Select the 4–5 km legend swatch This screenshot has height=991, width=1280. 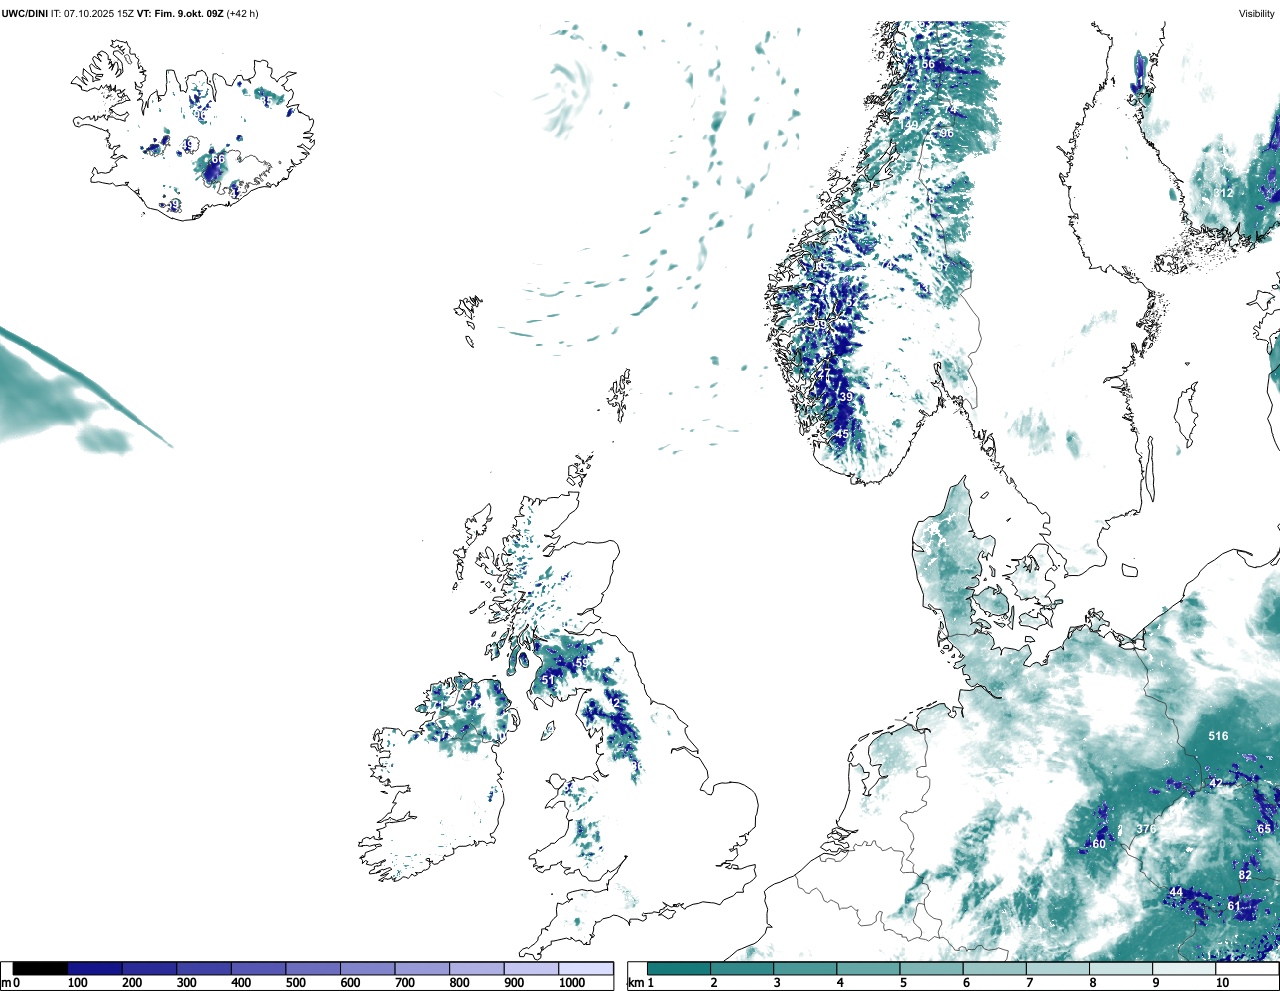click(x=868, y=969)
